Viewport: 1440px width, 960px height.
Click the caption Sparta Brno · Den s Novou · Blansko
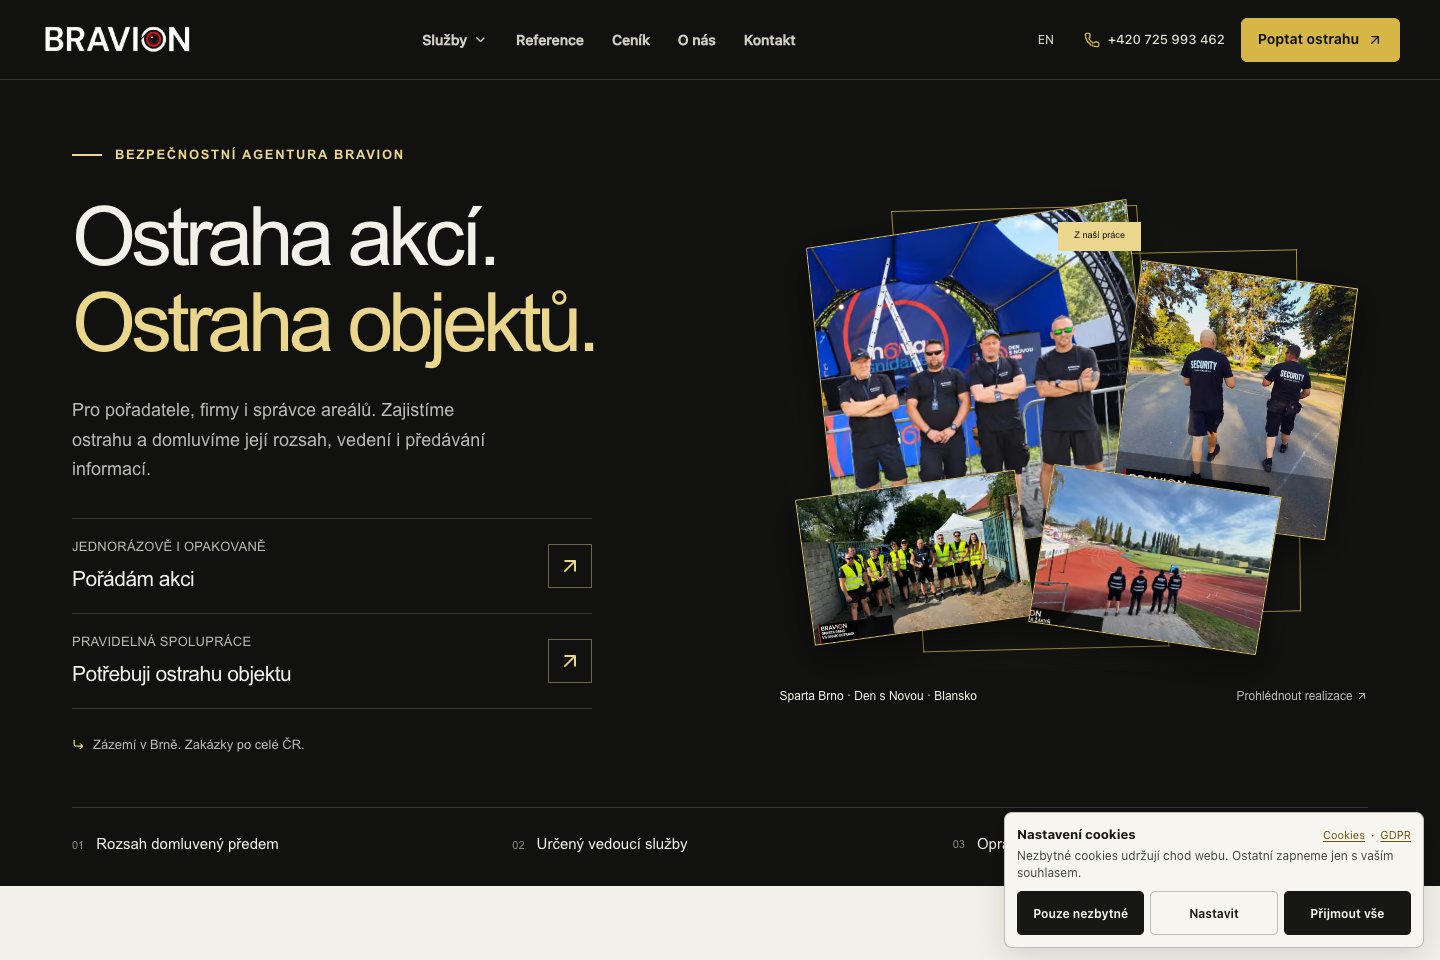pyautogui.click(x=878, y=696)
